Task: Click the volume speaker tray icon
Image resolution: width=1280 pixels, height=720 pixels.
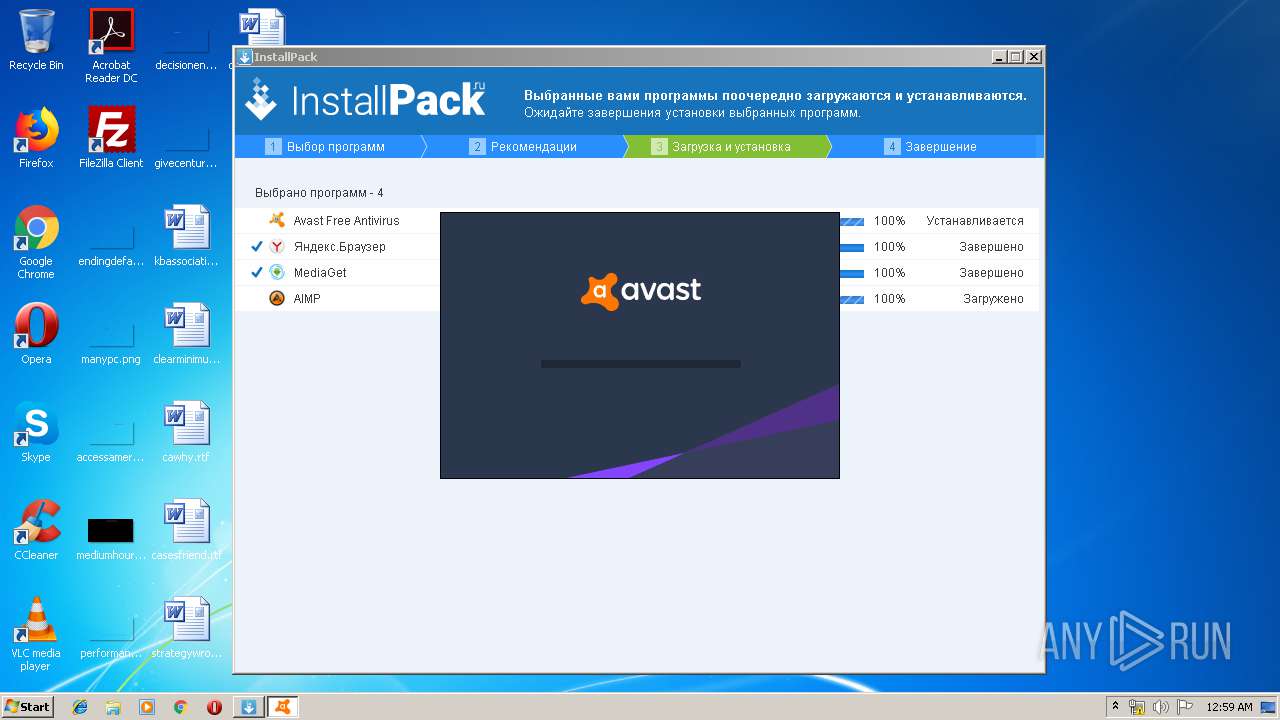Action: [x=1161, y=707]
